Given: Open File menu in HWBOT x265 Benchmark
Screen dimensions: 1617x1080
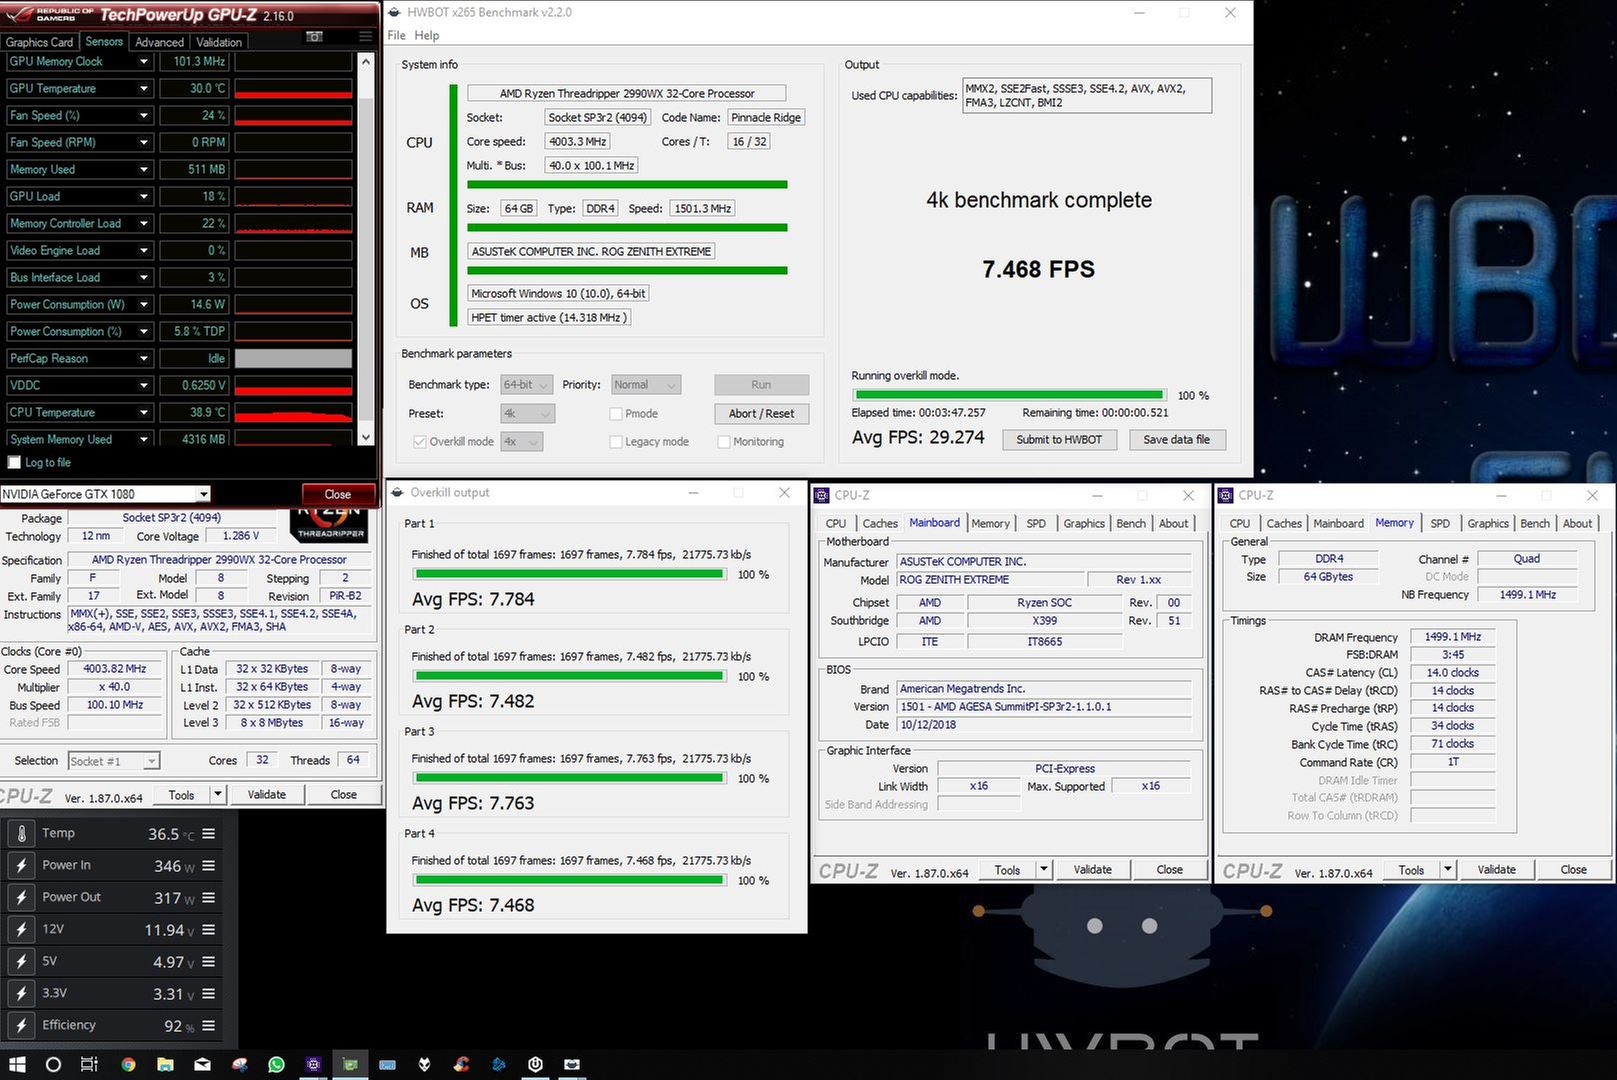Looking at the screenshot, I should pos(396,35).
